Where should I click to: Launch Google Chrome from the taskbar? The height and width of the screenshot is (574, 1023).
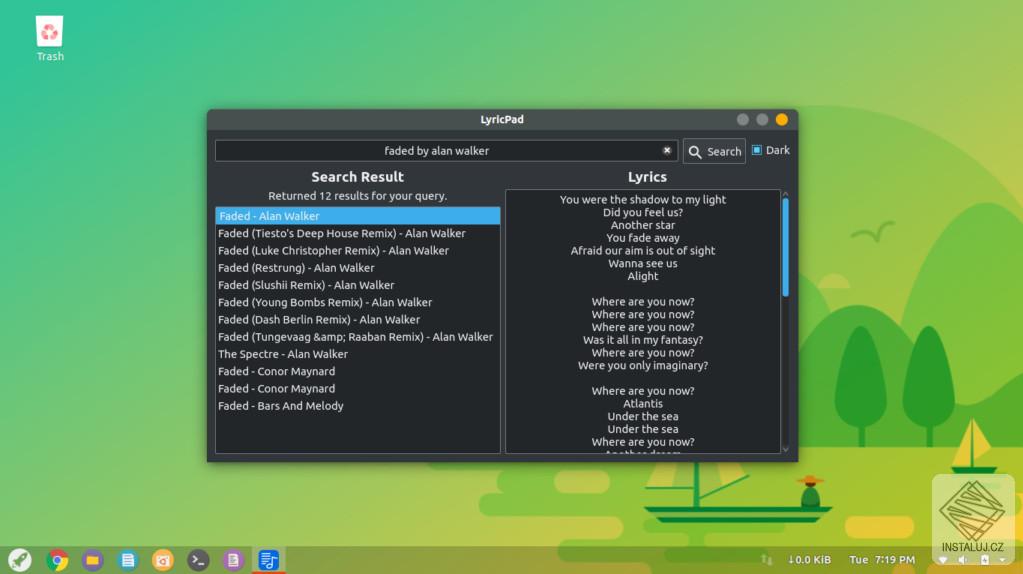[x=57, y=560]
